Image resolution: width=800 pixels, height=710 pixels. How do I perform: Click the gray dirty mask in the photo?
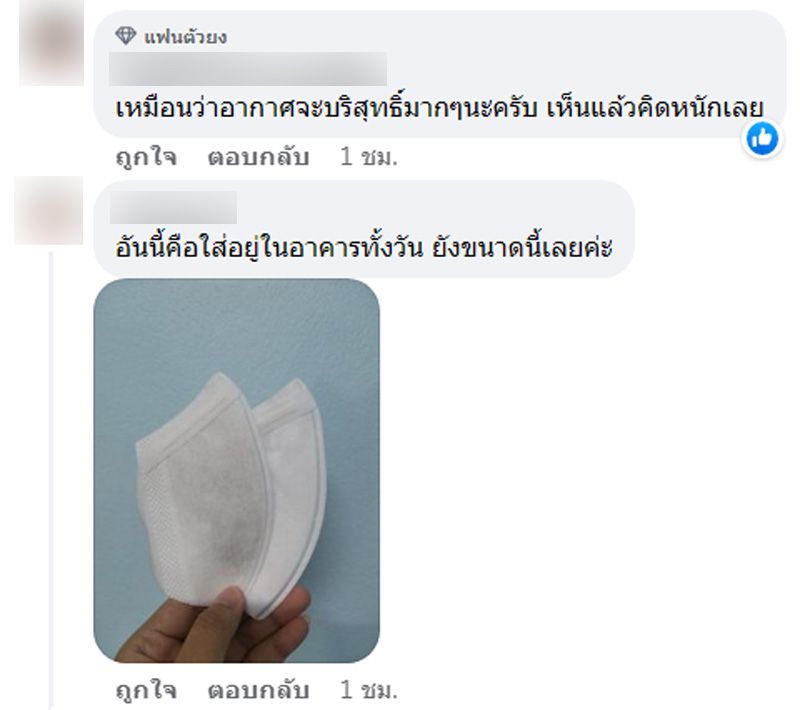pyautogui.click(x=204, y=490)
